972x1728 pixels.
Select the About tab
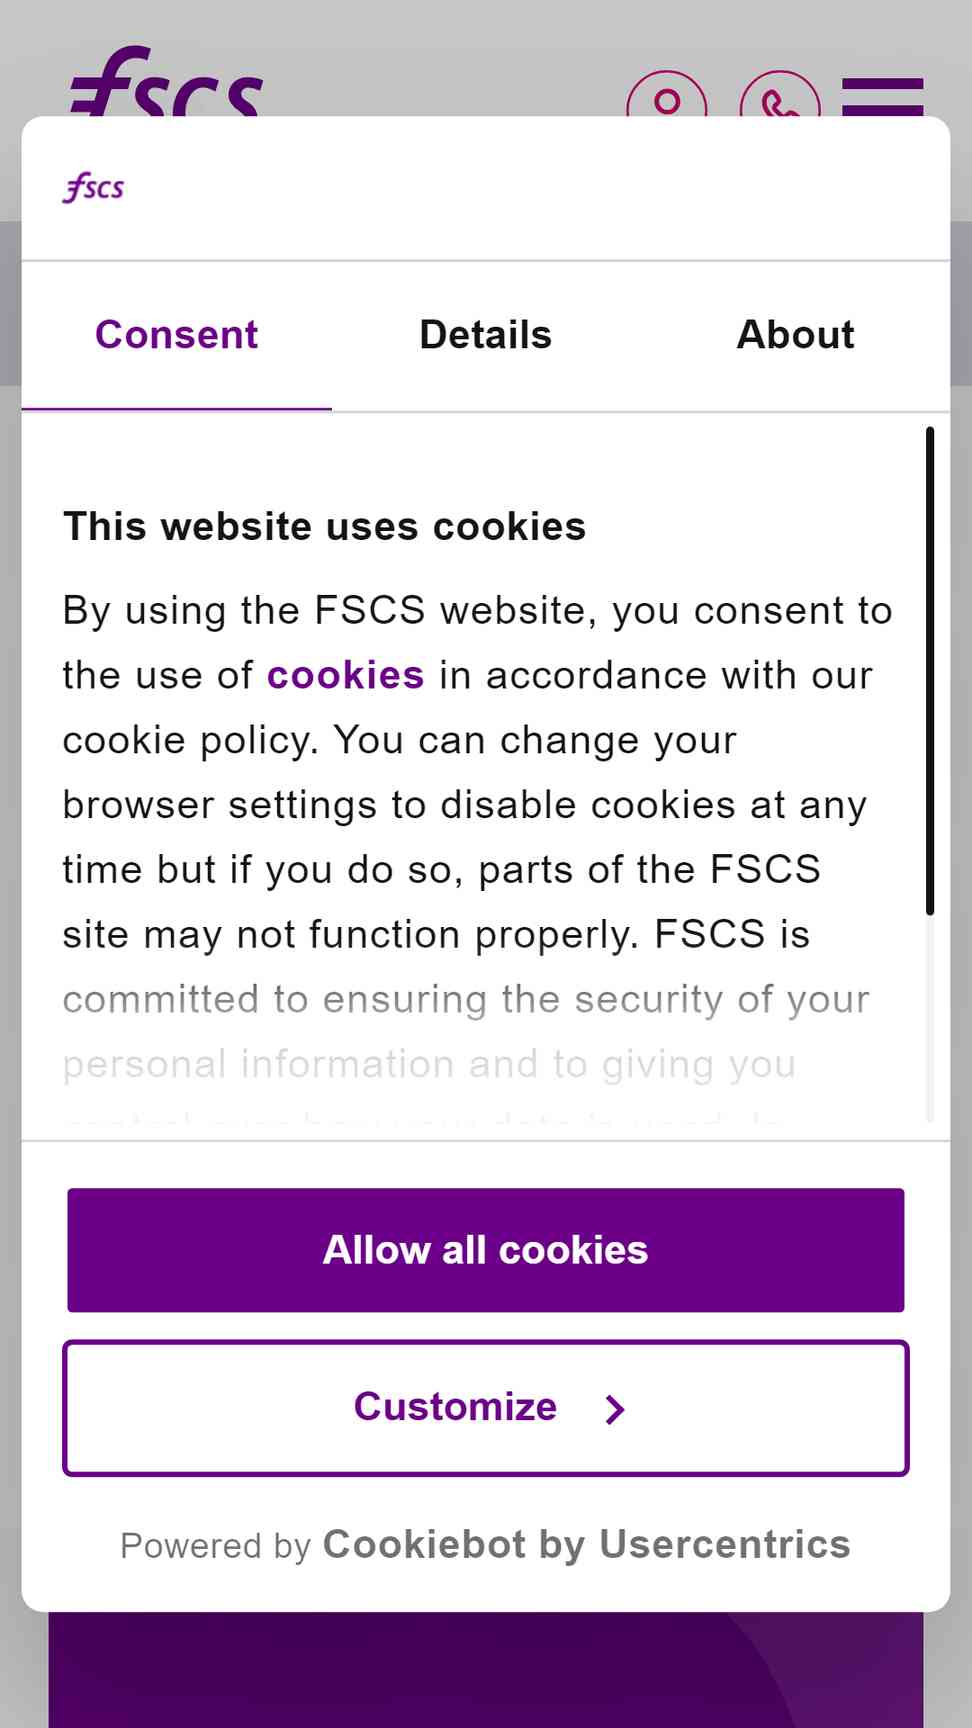(796, 335)
